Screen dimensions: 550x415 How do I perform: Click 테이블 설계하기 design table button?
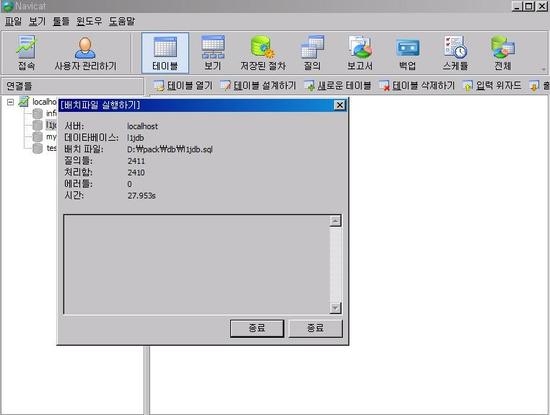[x=258, y=86]
